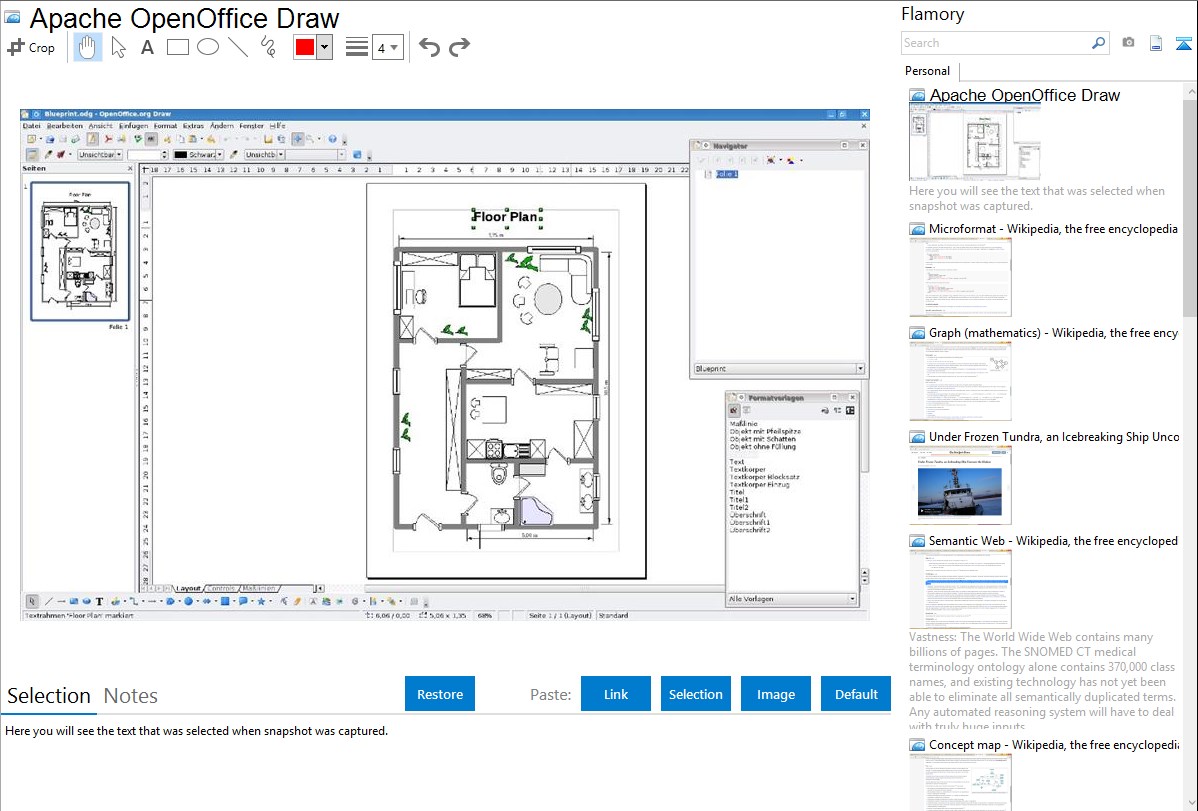Click the snapshot list vertical scrollbar
The image size is (1198, 811).
click(x=1190, y=206)
